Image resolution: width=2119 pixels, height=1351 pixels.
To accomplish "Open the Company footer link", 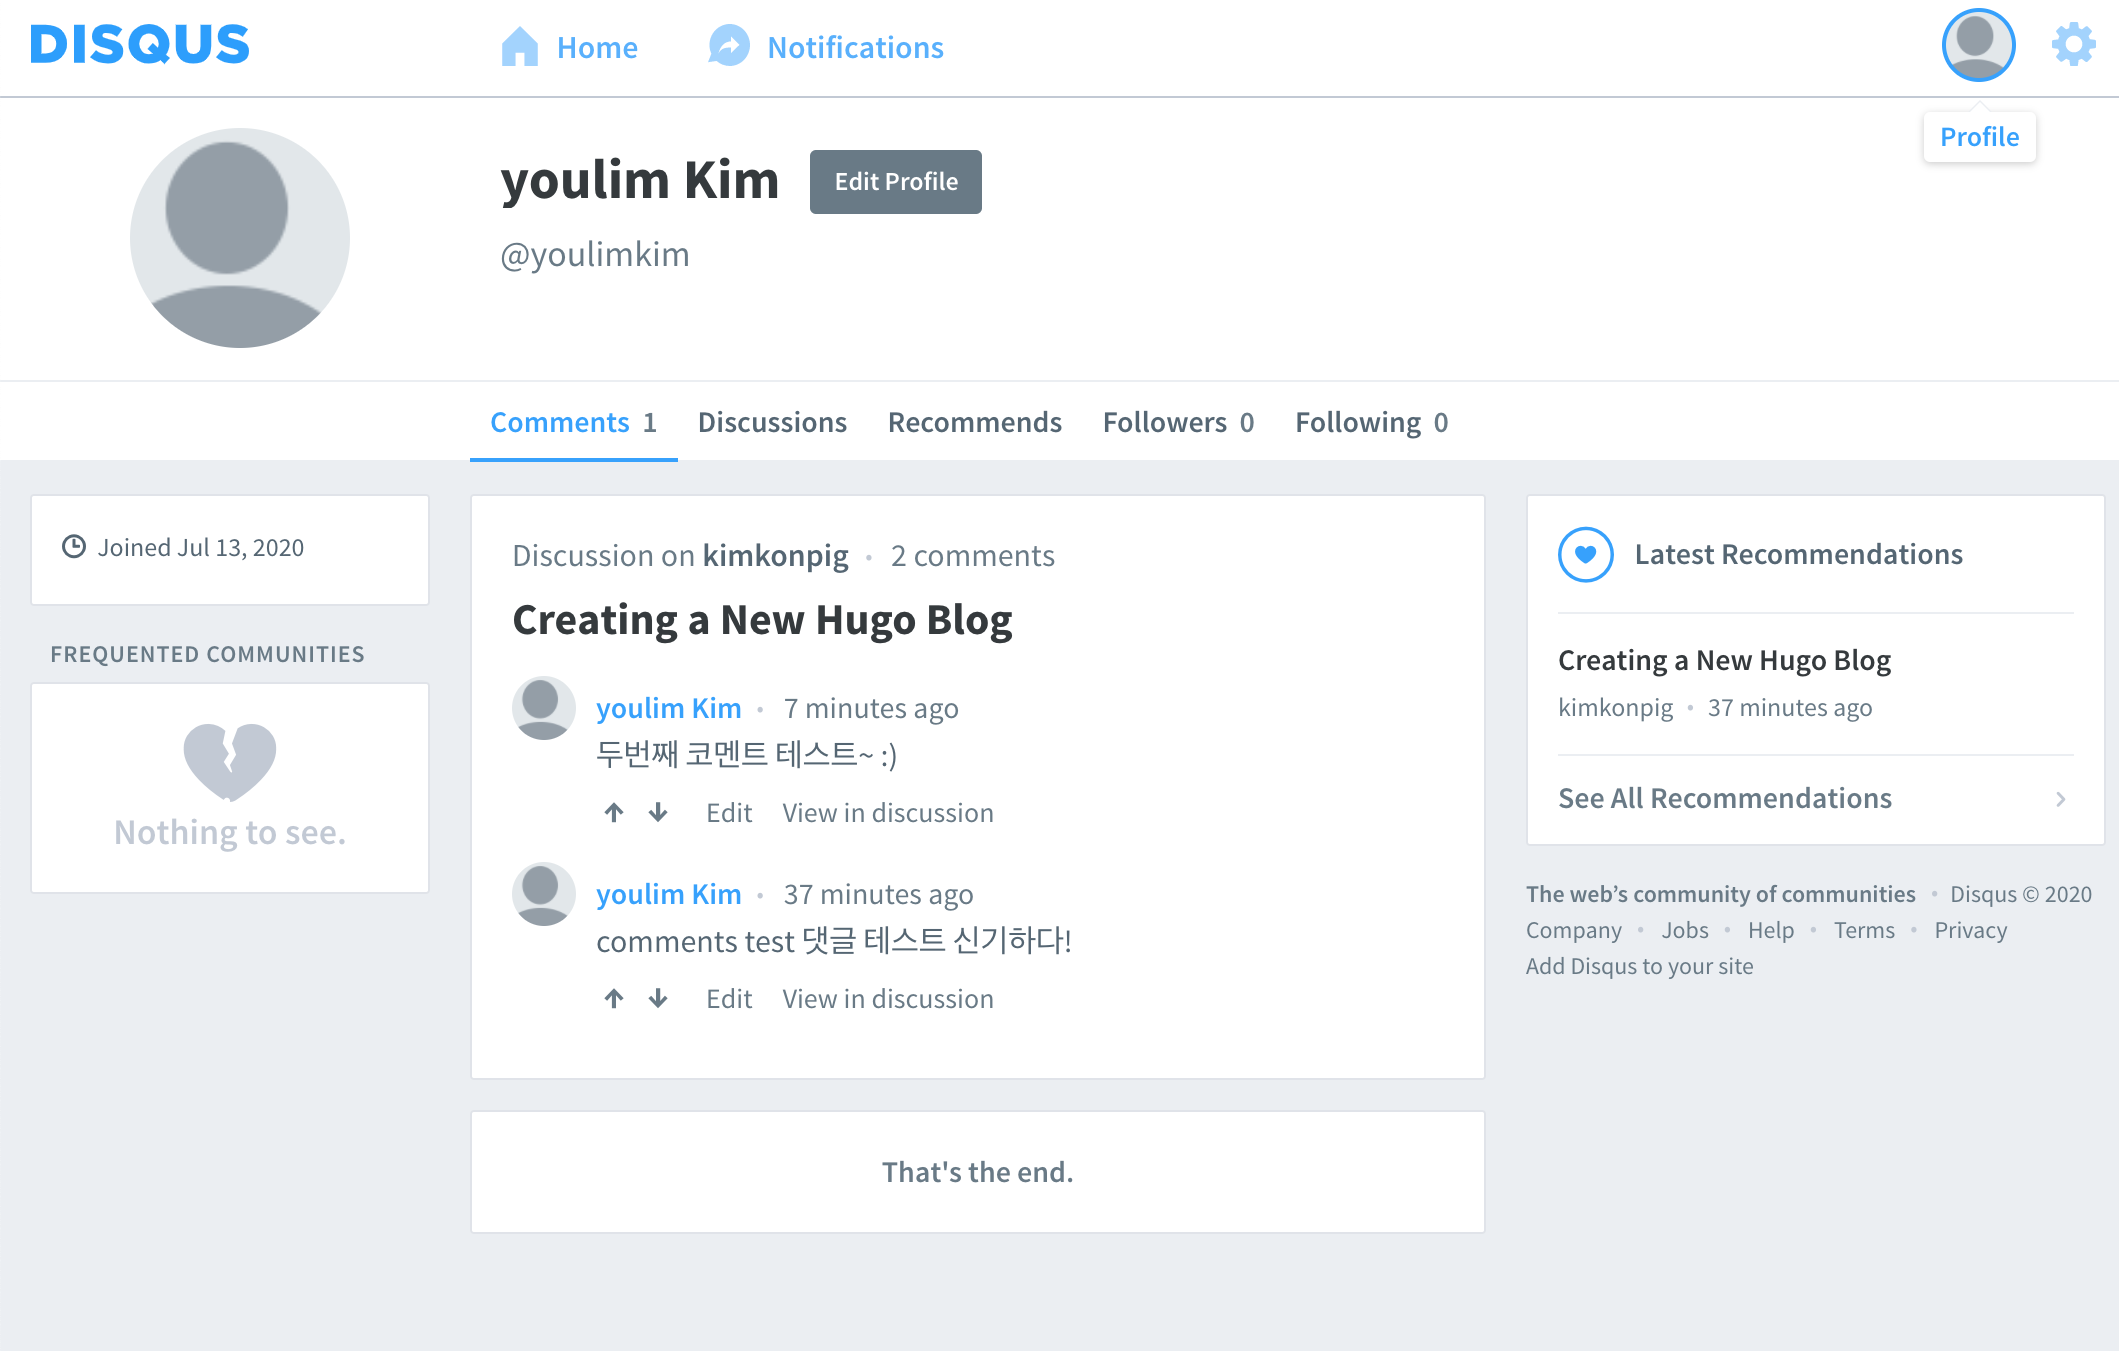I will [1574, 930].
